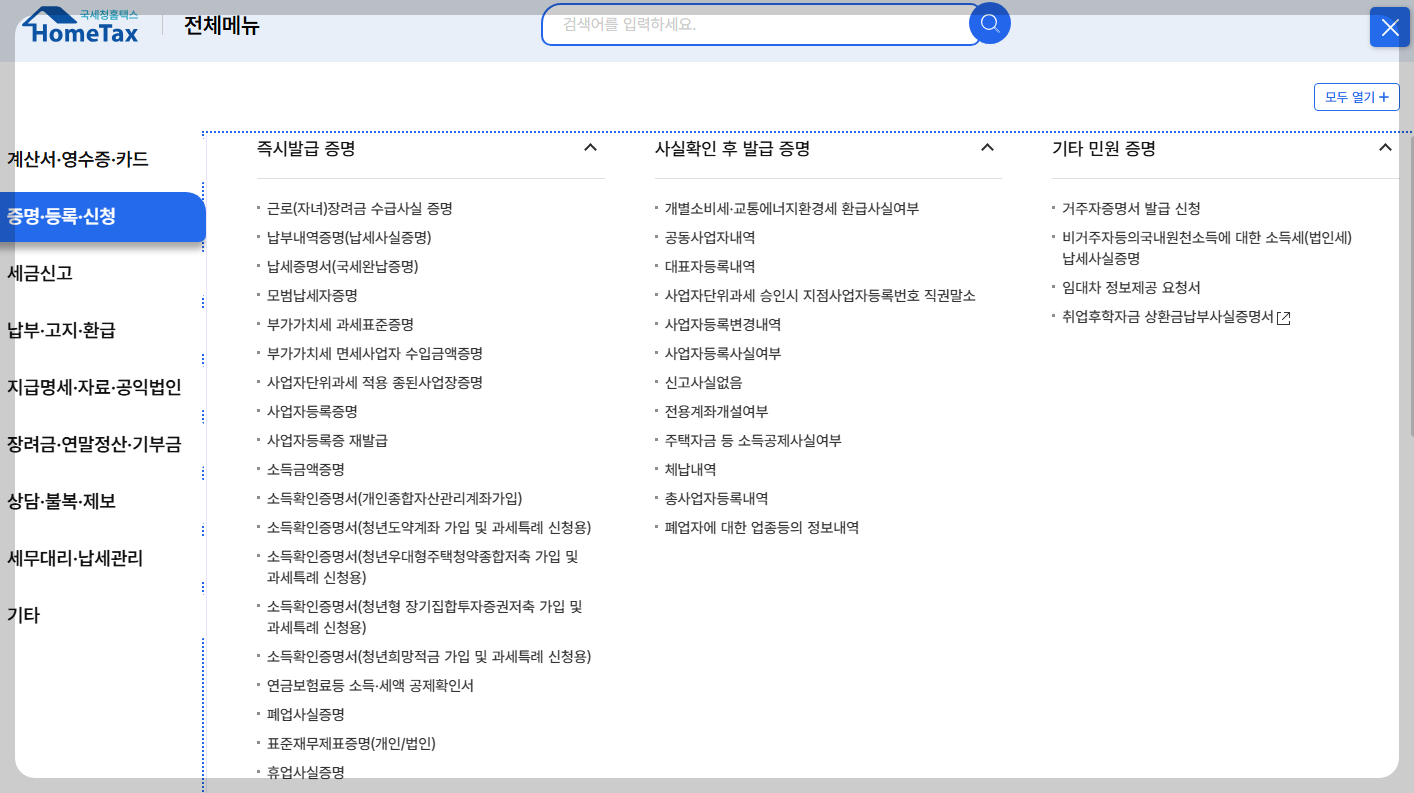Collapse the 즉시발급 증명 section
This screenshot has width=1414, height=793.
tap(590, 148)
